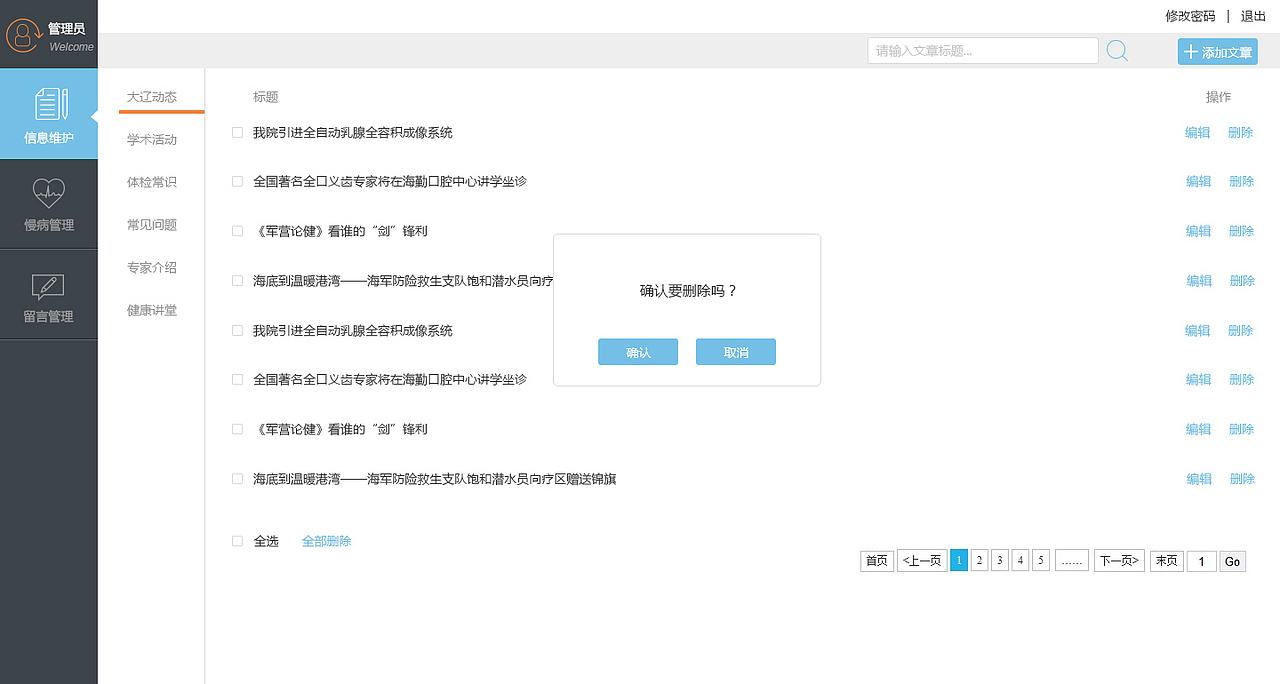Go to 首页 in the pagination
The width and height of the screenshot is (1280, 684).
[x=877, y=561]
